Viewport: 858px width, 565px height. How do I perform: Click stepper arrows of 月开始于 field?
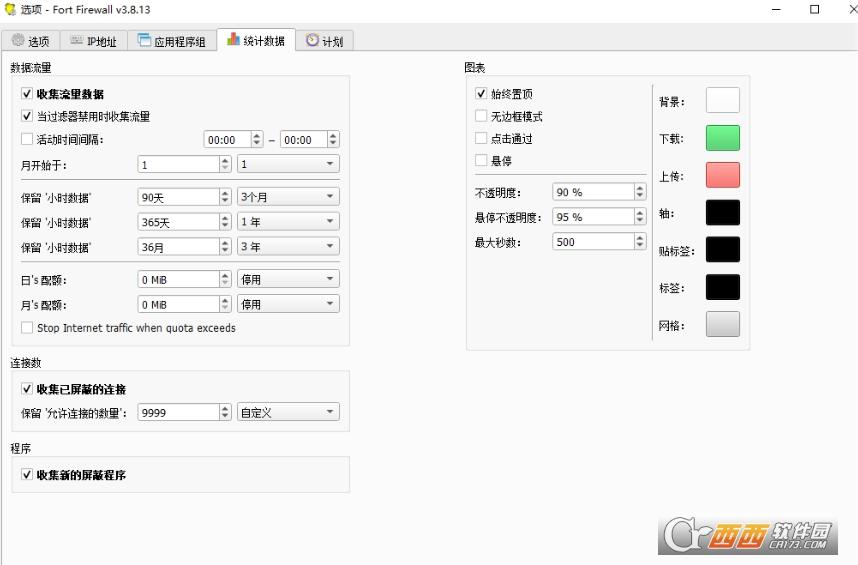point(225,164)
